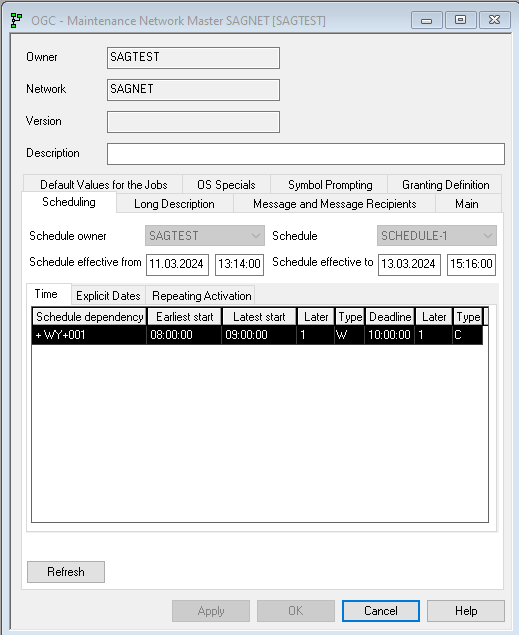Image resolution: width=519 pixels, height=635 pixels.
Task: Click the Help button
Action: (466, 611)
